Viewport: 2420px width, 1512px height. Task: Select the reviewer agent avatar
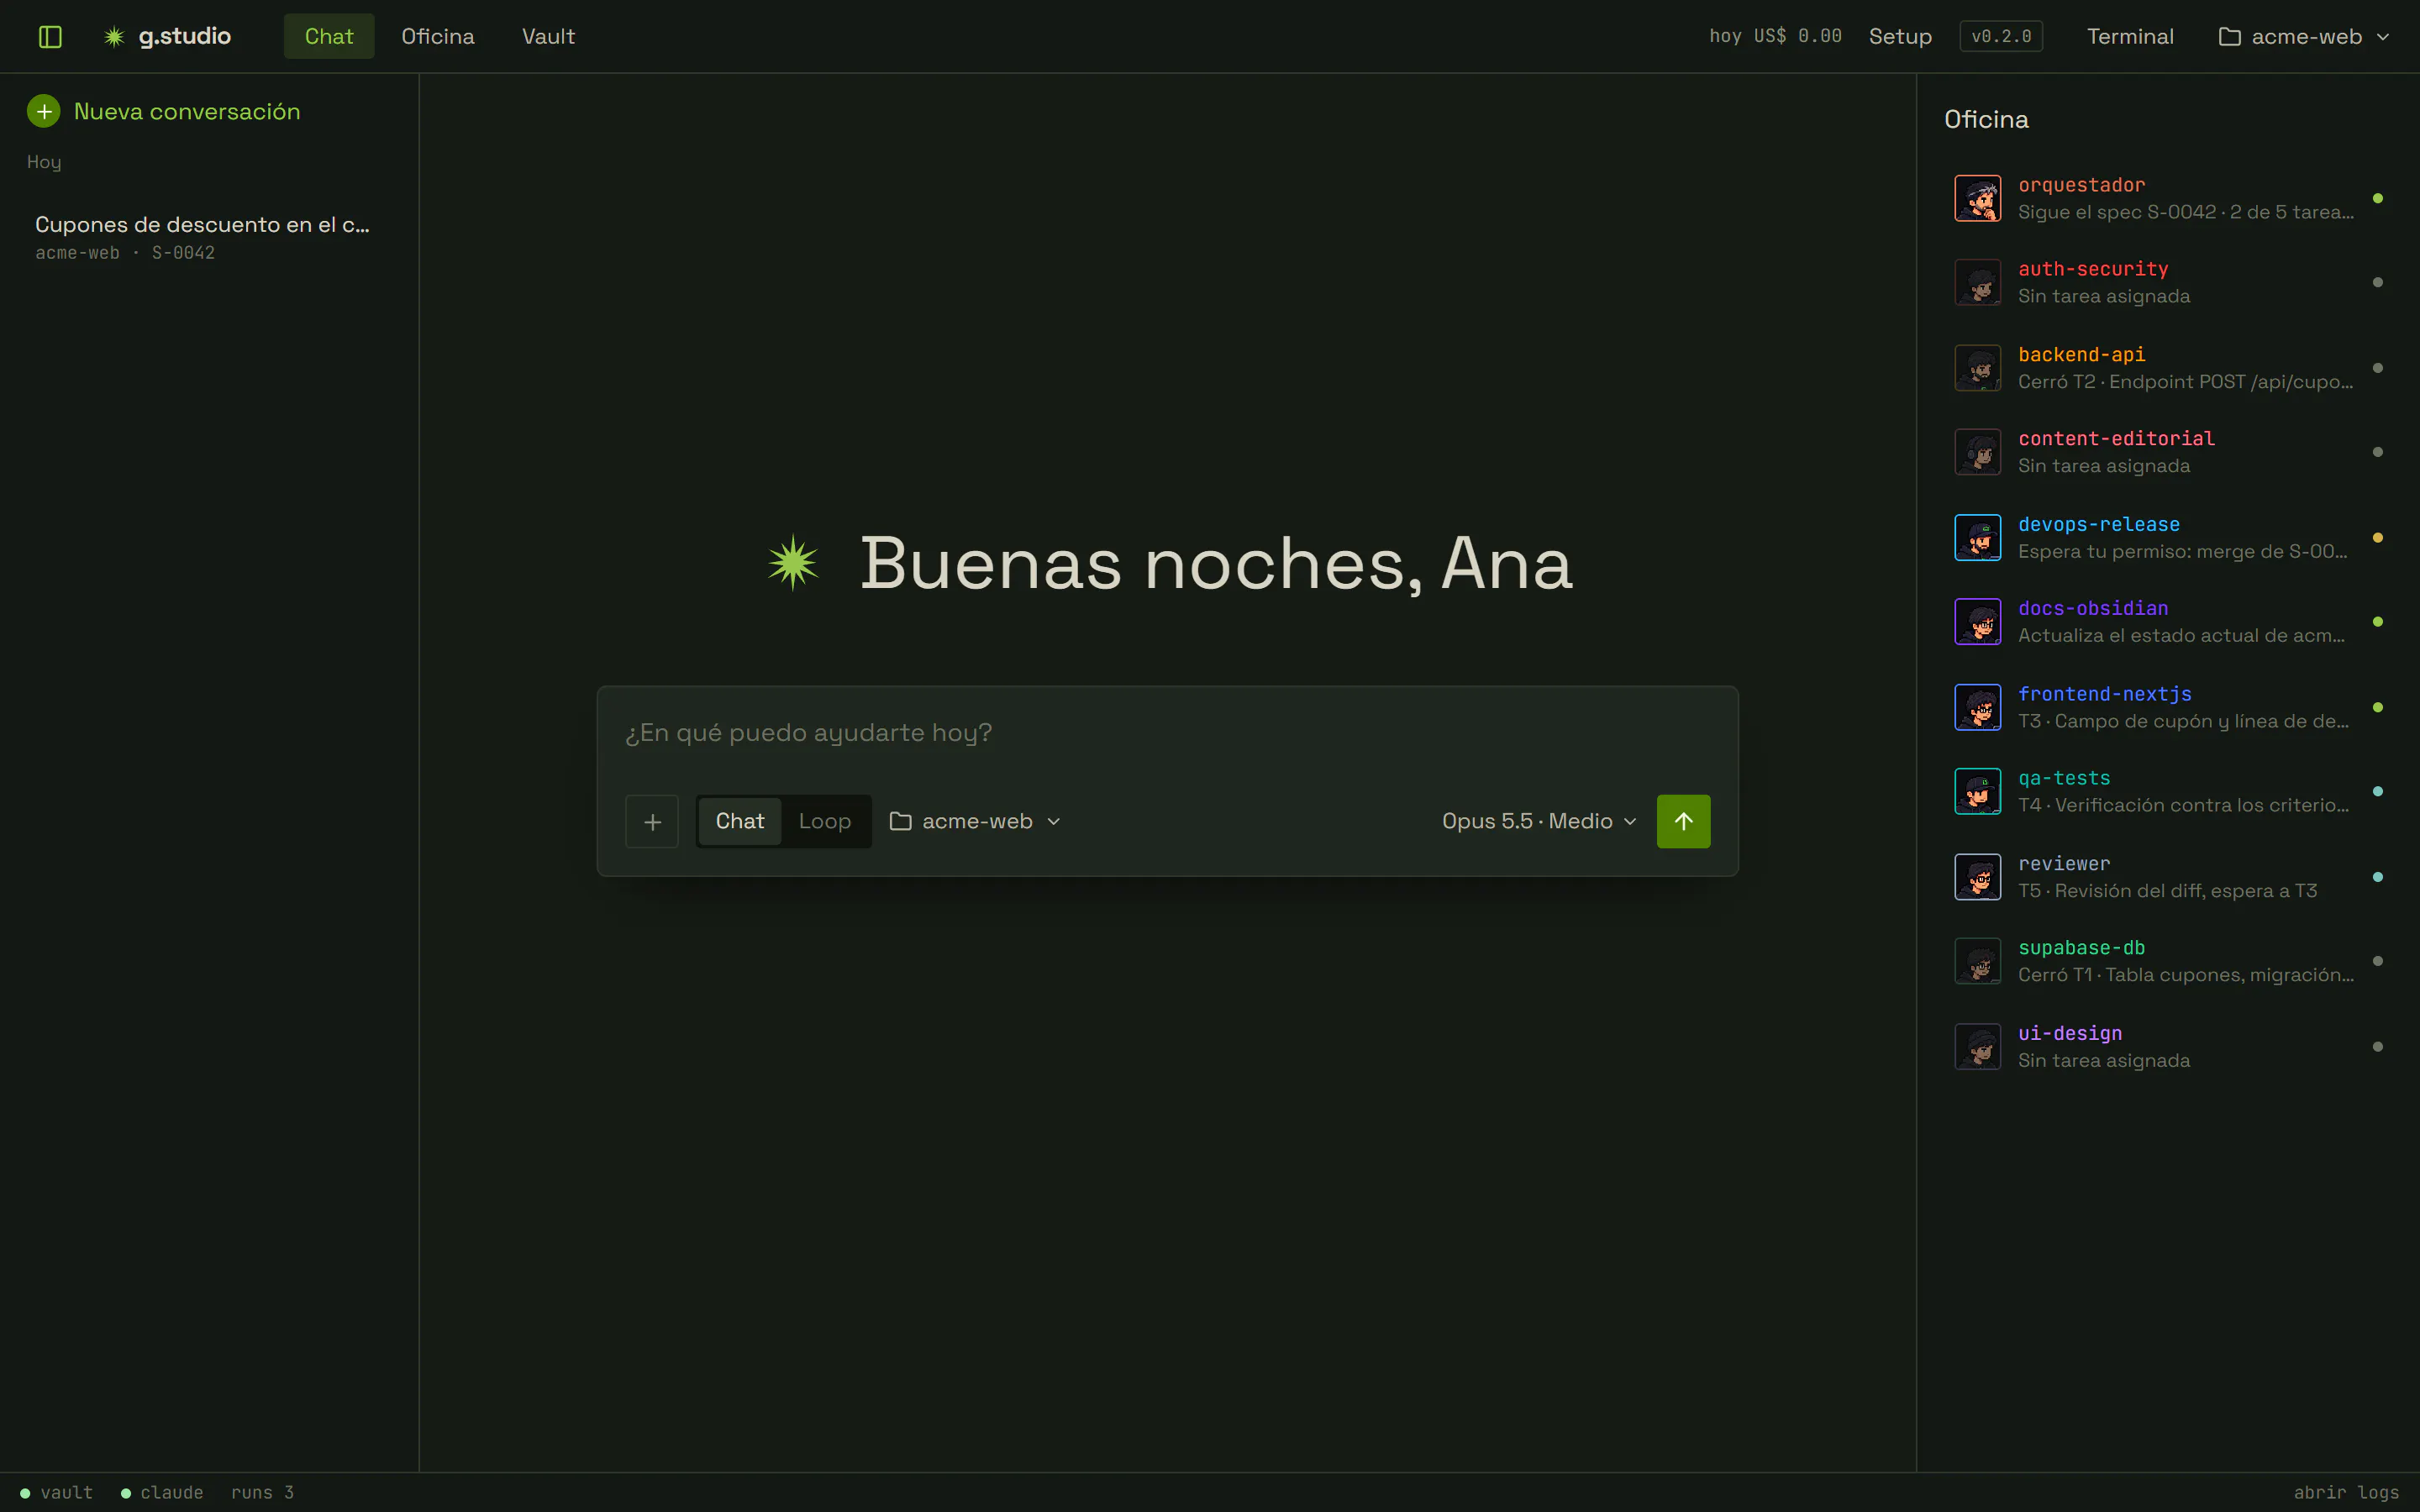point(1977,877)
